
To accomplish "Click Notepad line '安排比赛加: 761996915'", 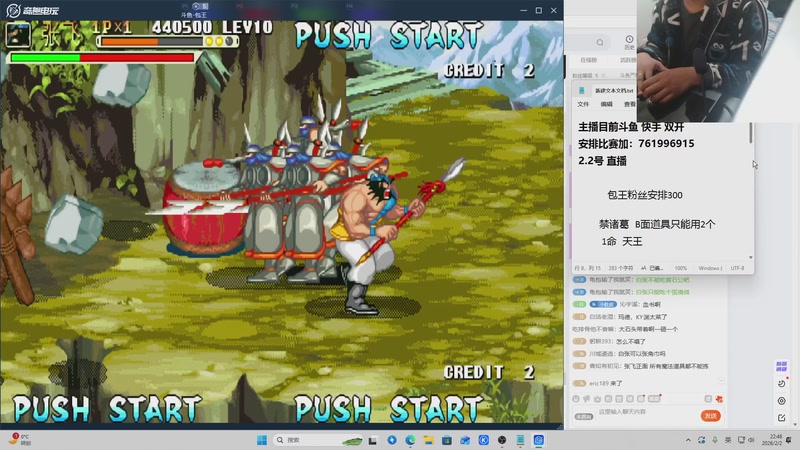I will click(636, 143).
